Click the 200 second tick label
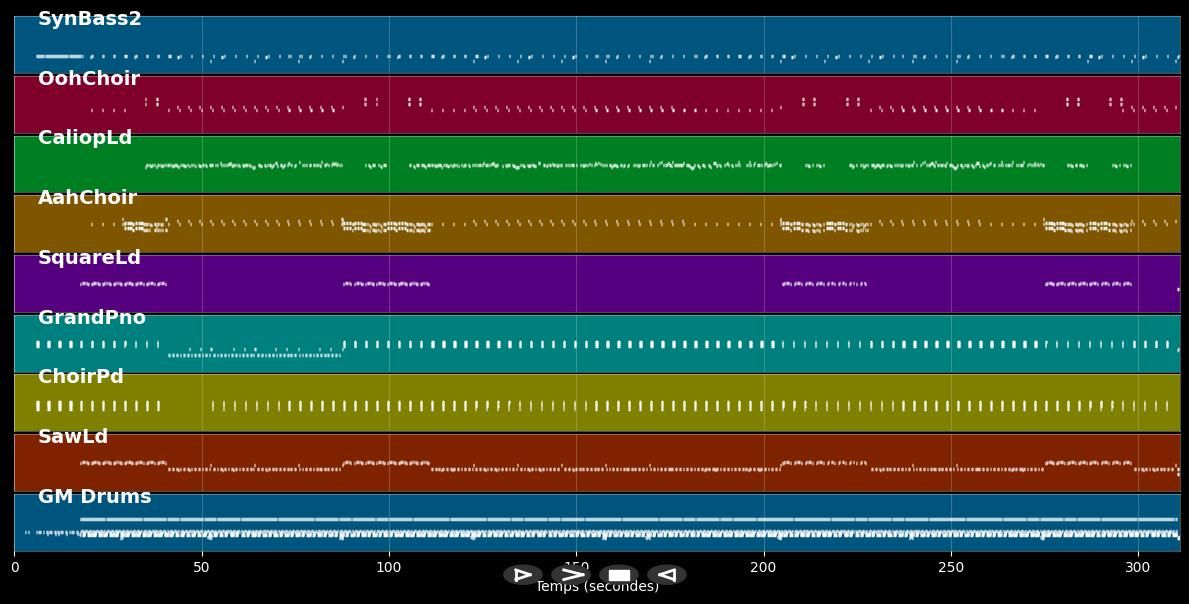 tap(763, 568)
